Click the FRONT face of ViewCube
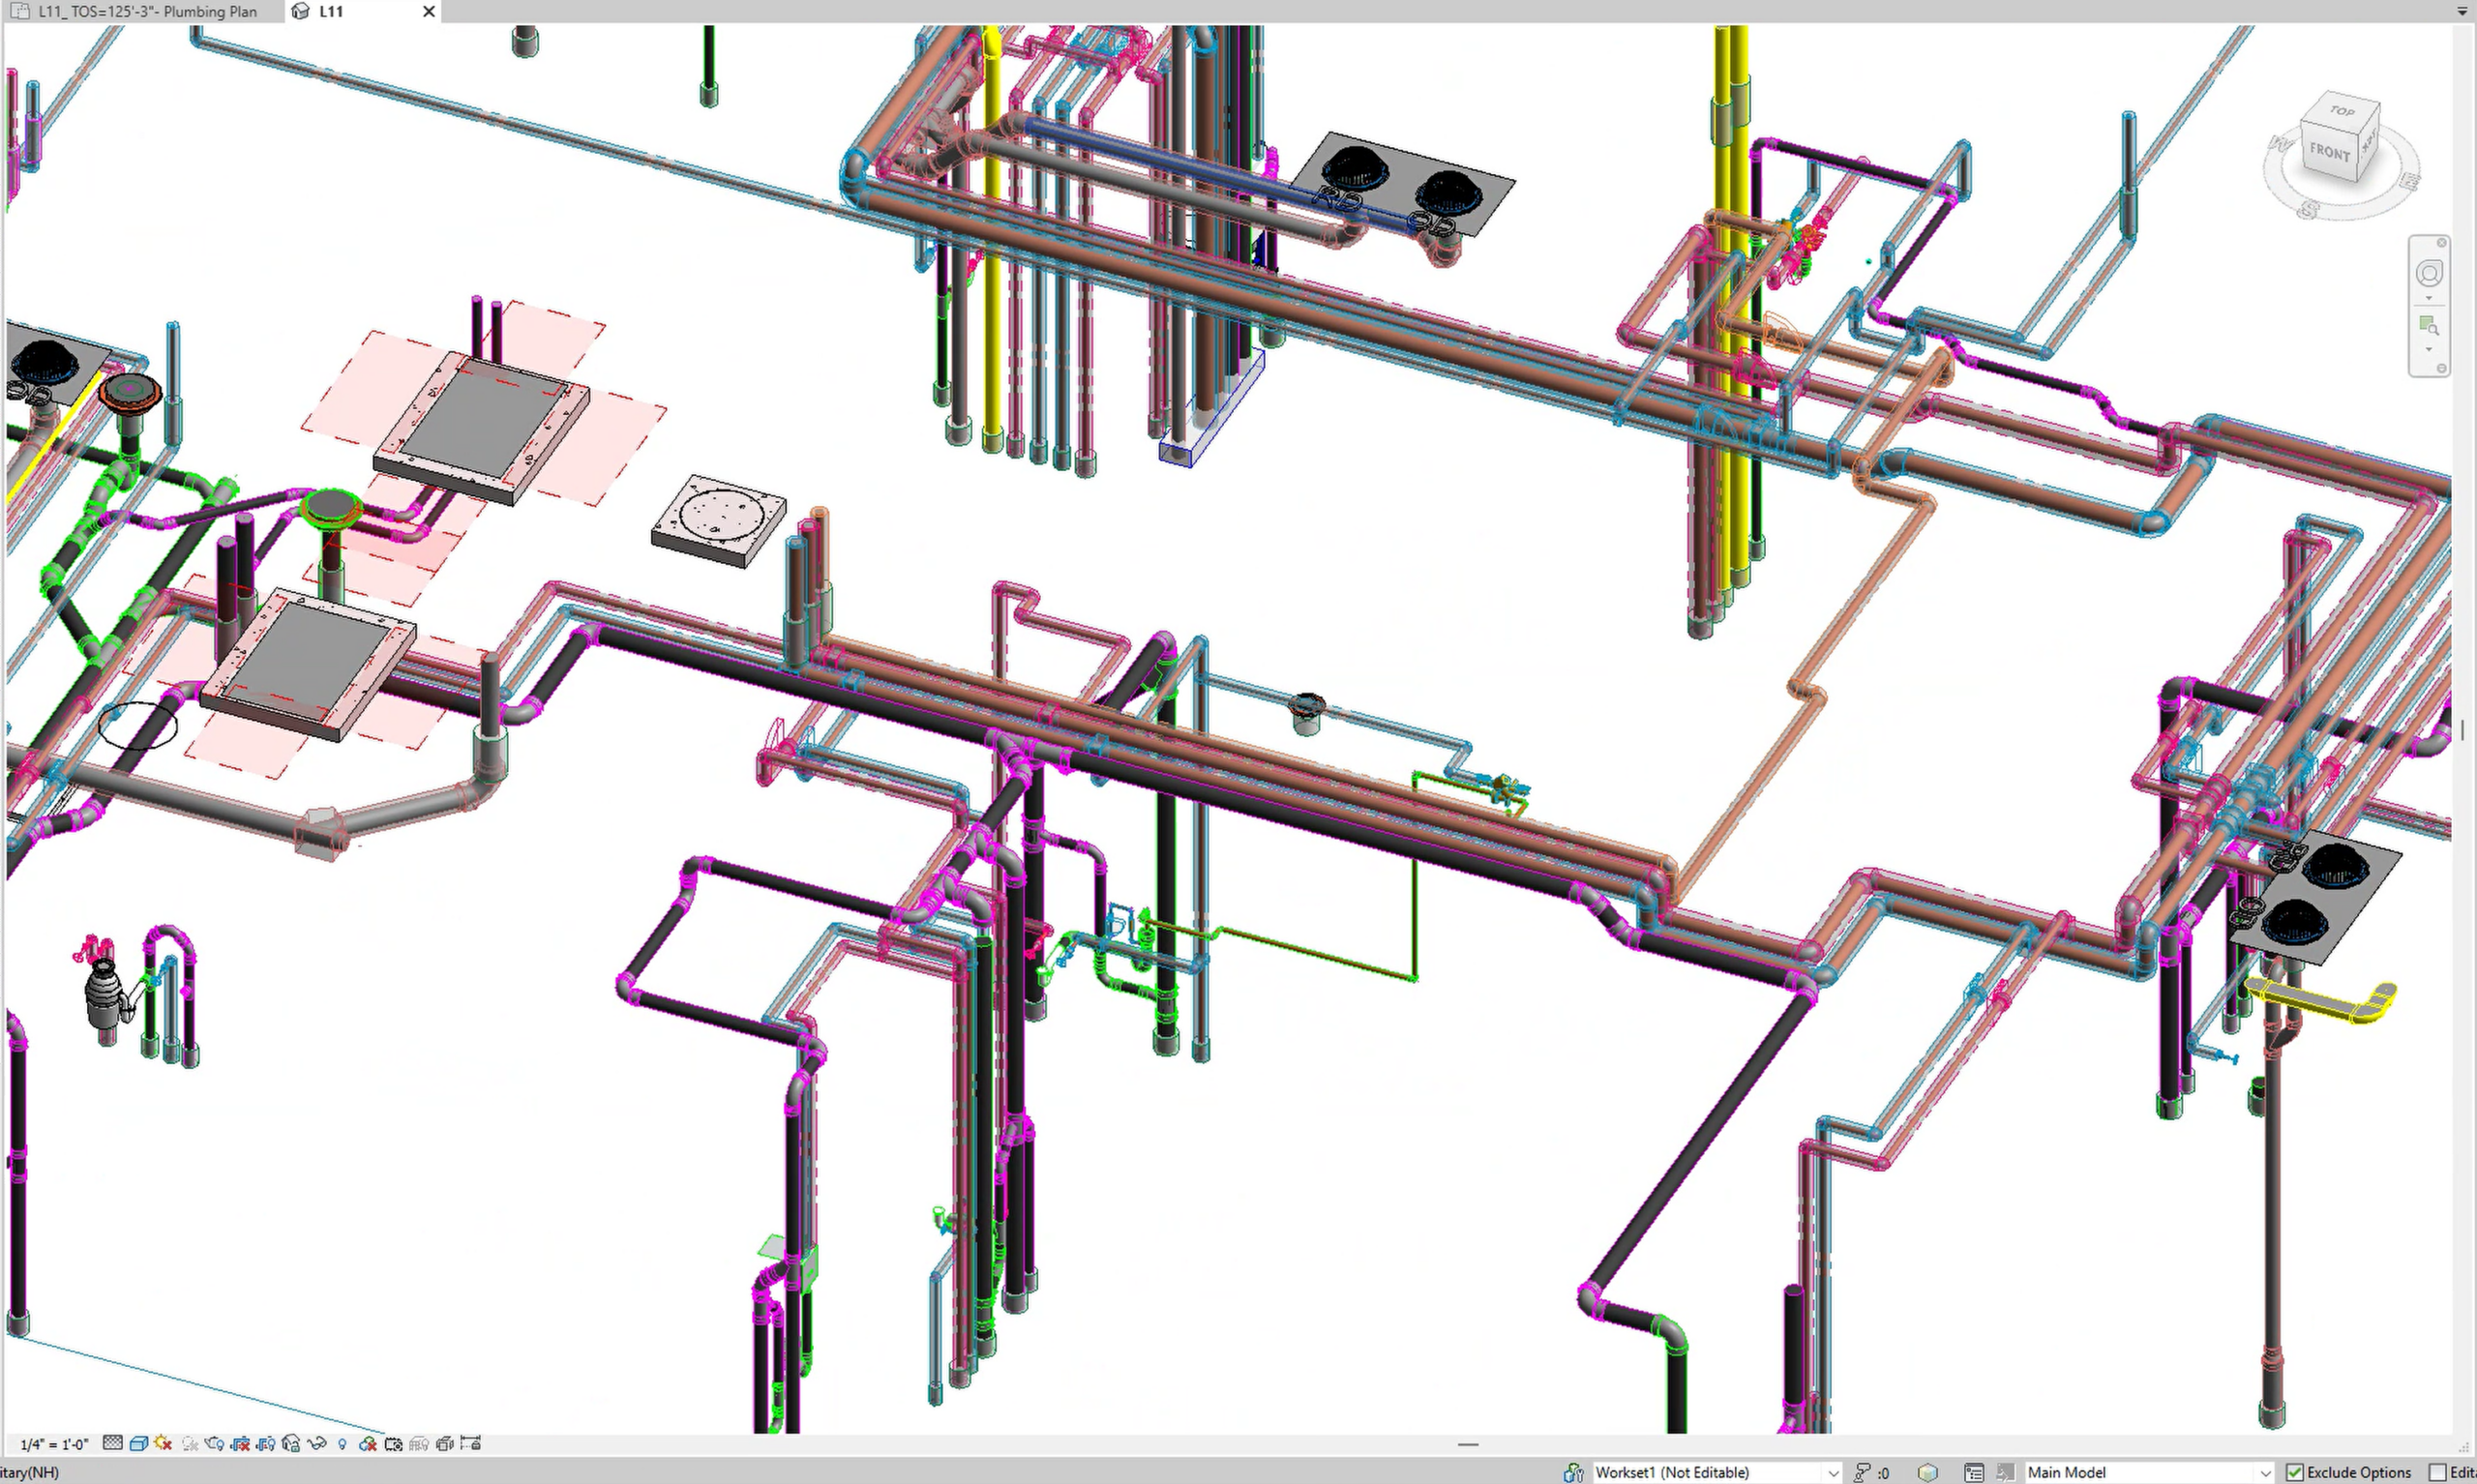 click(x=2329, y=153)
